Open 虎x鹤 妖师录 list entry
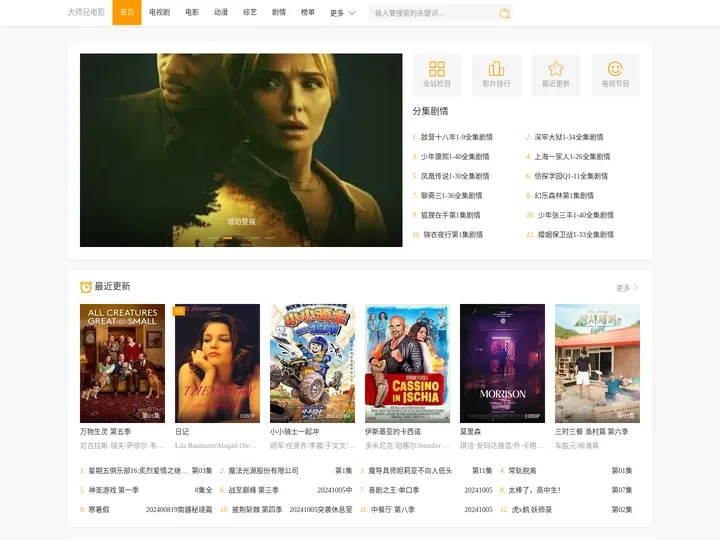This screenshot has width=720, height=540. pyautogui.click(x=566, y=510)
